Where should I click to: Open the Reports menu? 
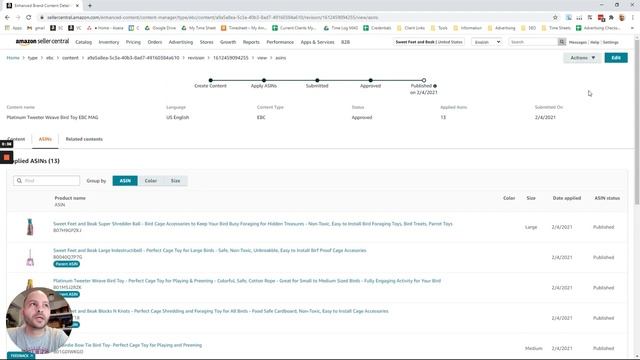pos(251,42)
